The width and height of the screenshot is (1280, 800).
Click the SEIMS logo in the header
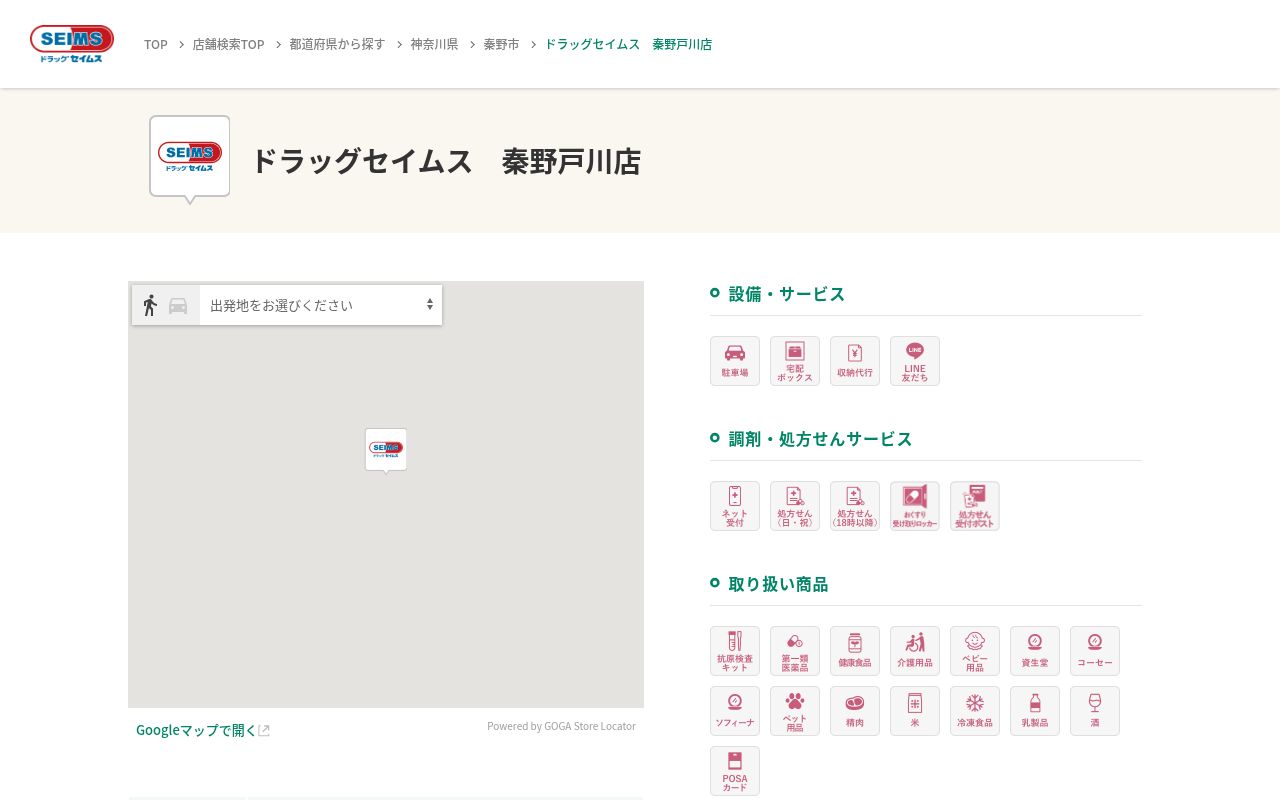coord(72,44)
